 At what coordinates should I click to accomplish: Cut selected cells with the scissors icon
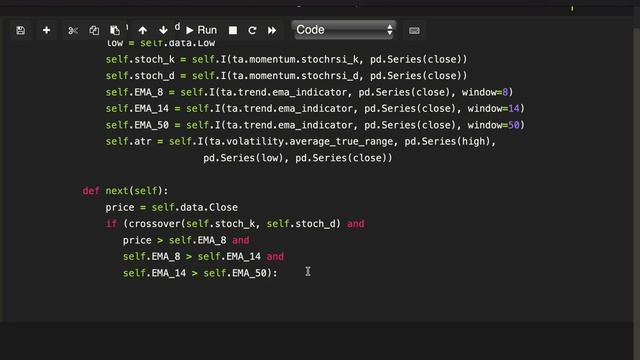(x=73, y=30)
